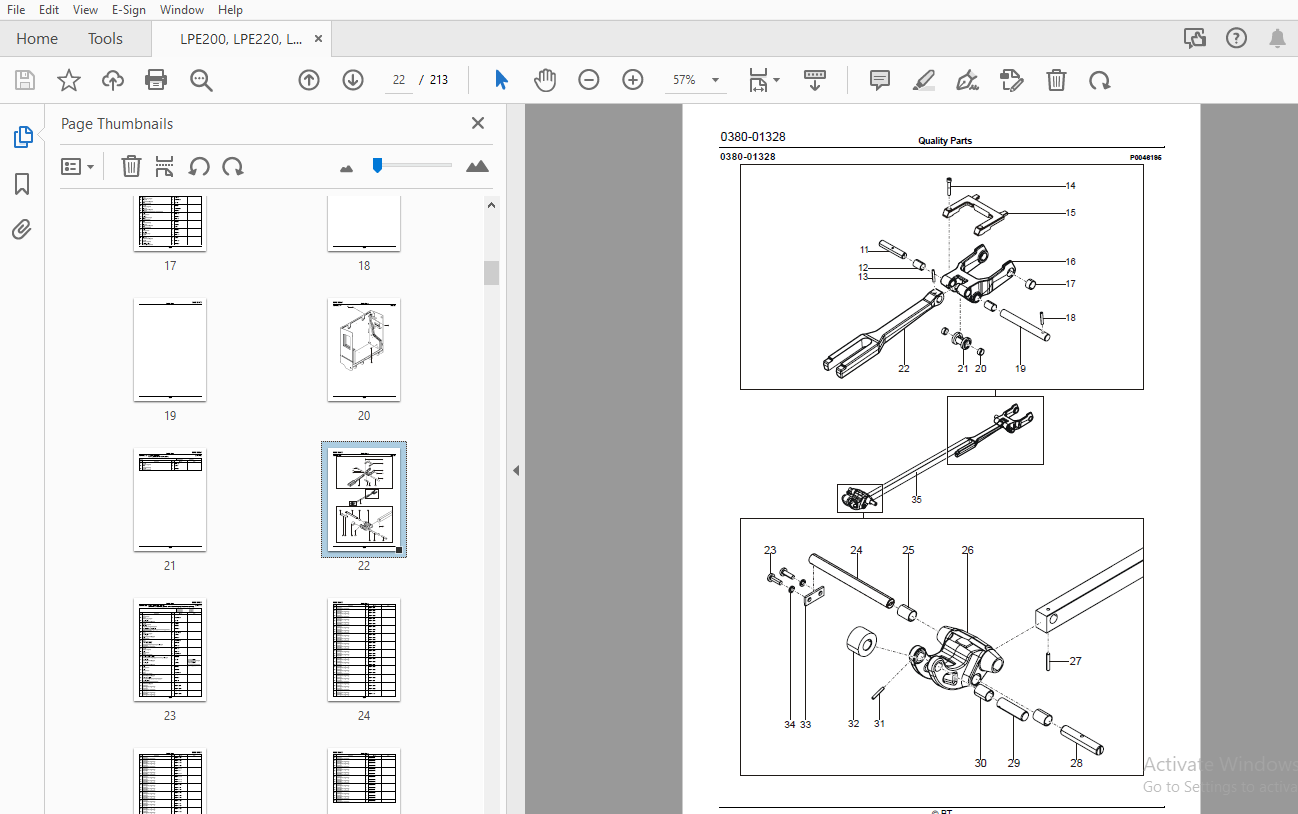This screenshot has width=1298, height=814.
Task: Bookmark this file with the star icon
Action: [x=69, y=80]
